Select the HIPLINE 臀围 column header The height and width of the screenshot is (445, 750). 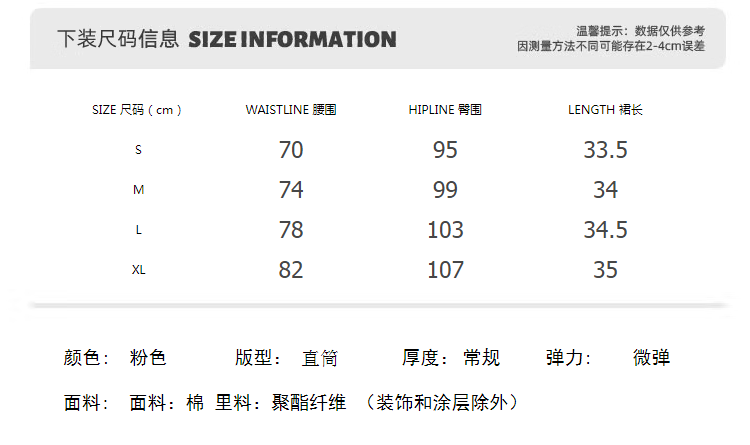(x=445, y=110)
